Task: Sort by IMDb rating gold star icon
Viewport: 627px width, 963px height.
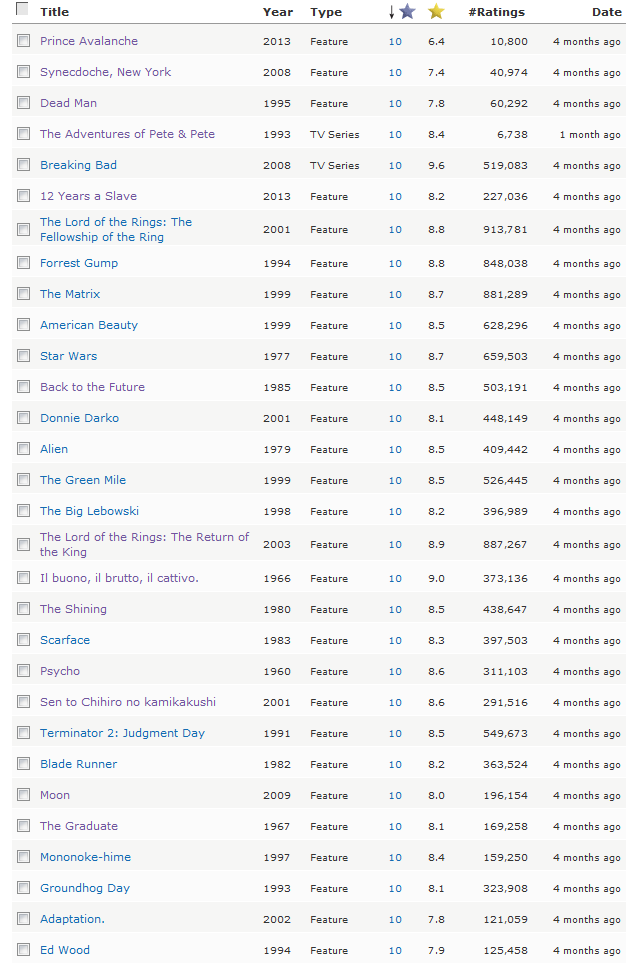Action: tap(436, 12)
